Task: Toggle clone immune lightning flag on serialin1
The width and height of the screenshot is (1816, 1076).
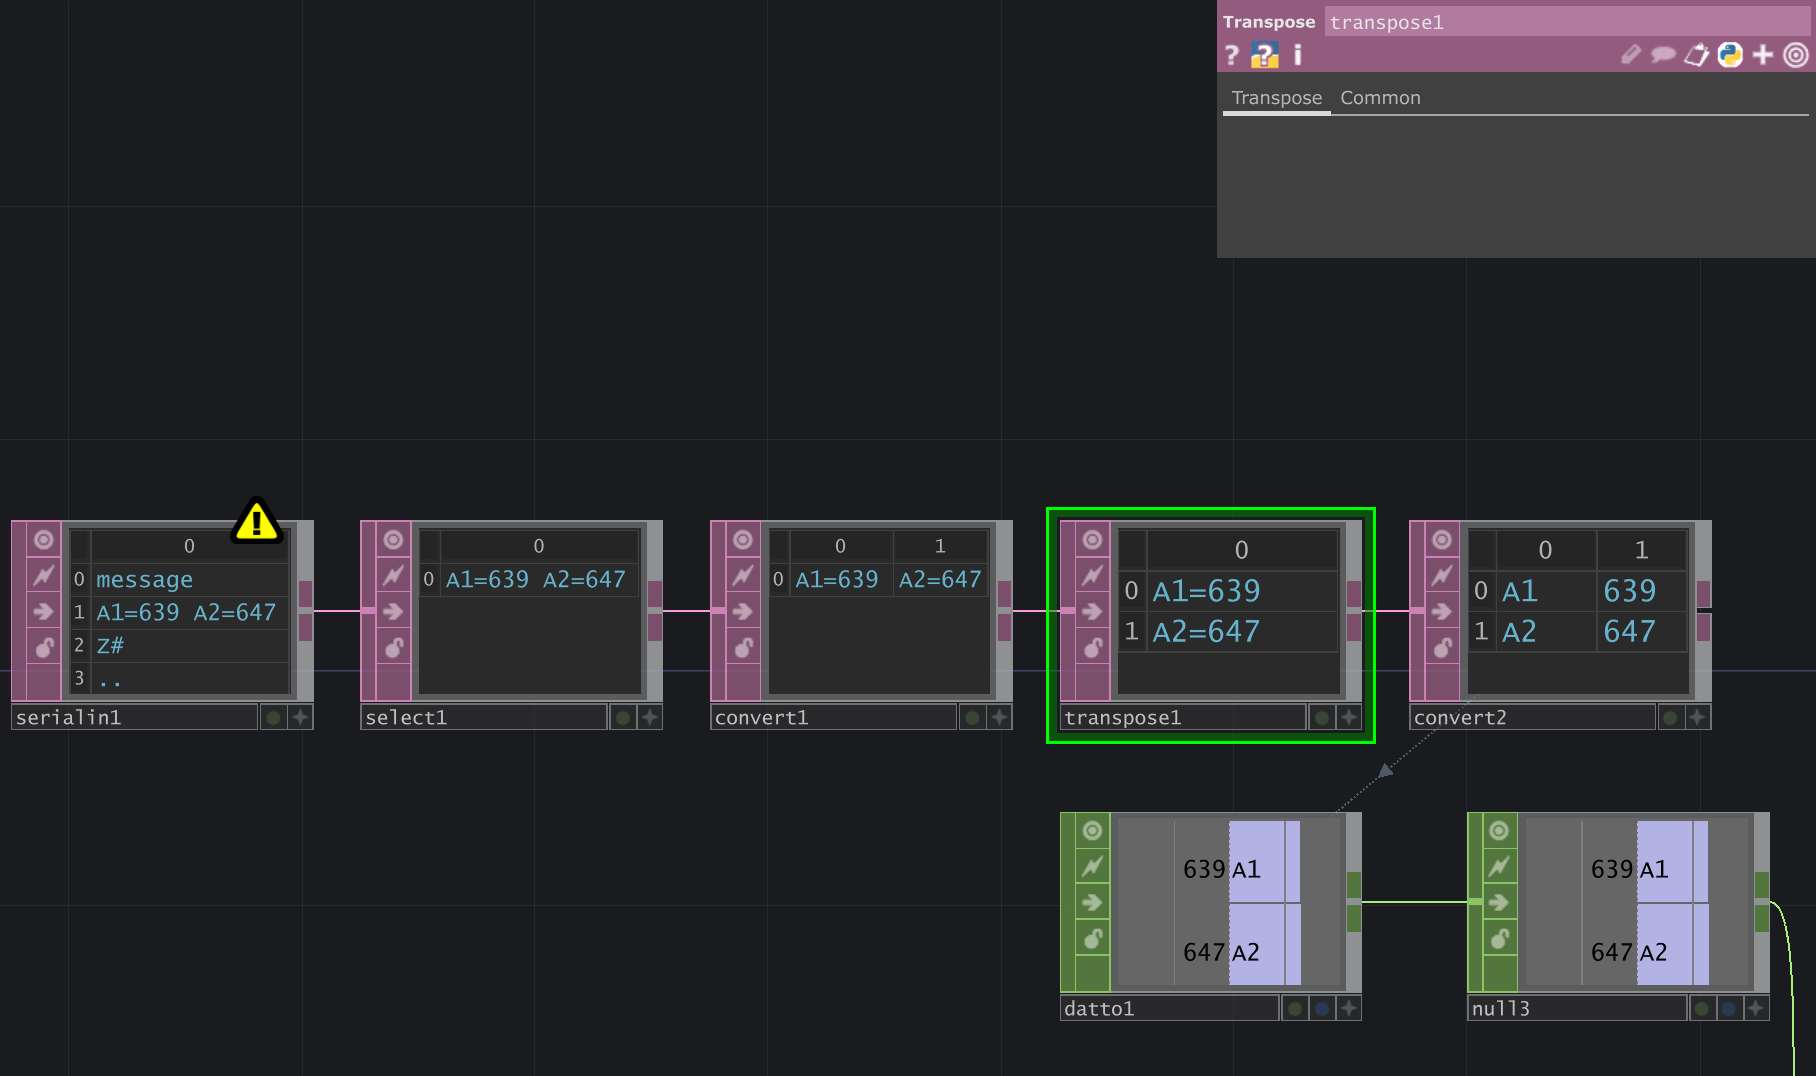Action: [44, 575]
